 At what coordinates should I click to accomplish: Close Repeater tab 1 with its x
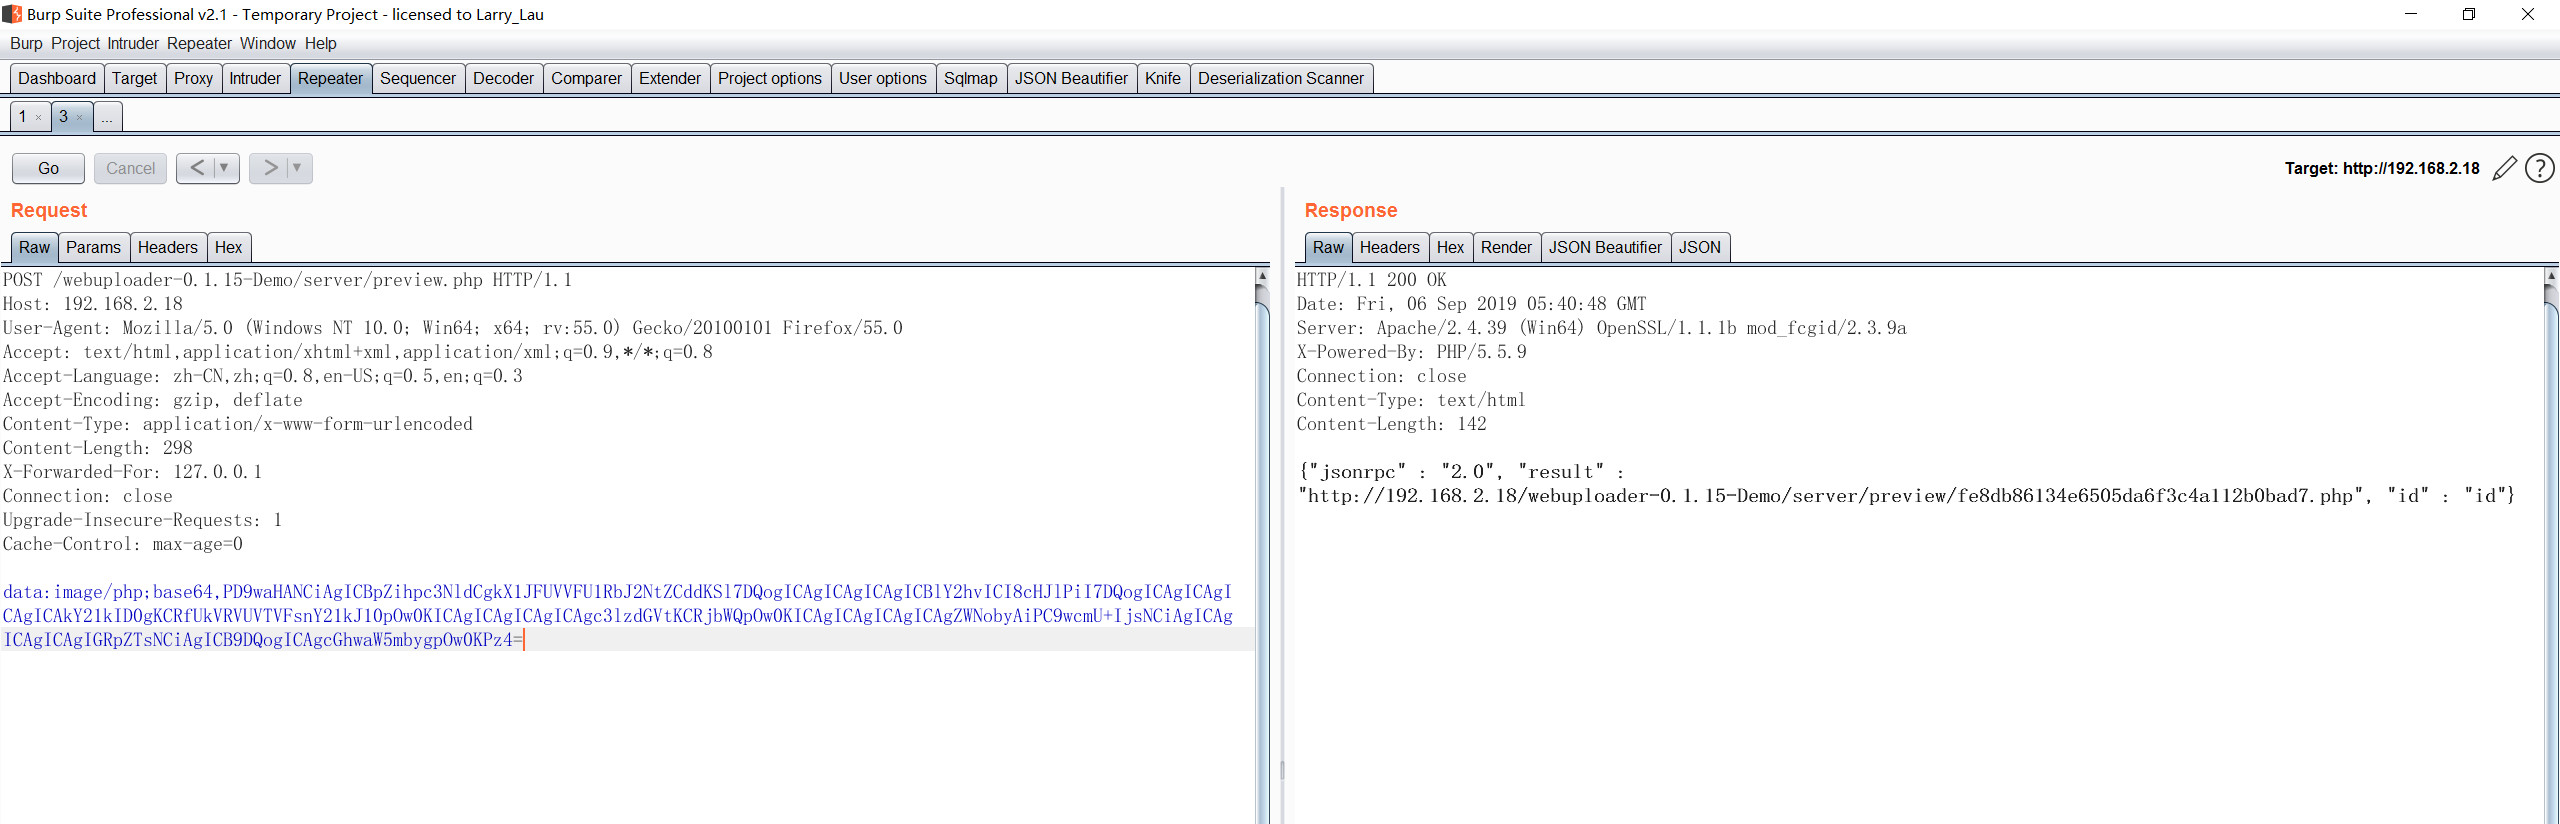(x=38, y=118)
